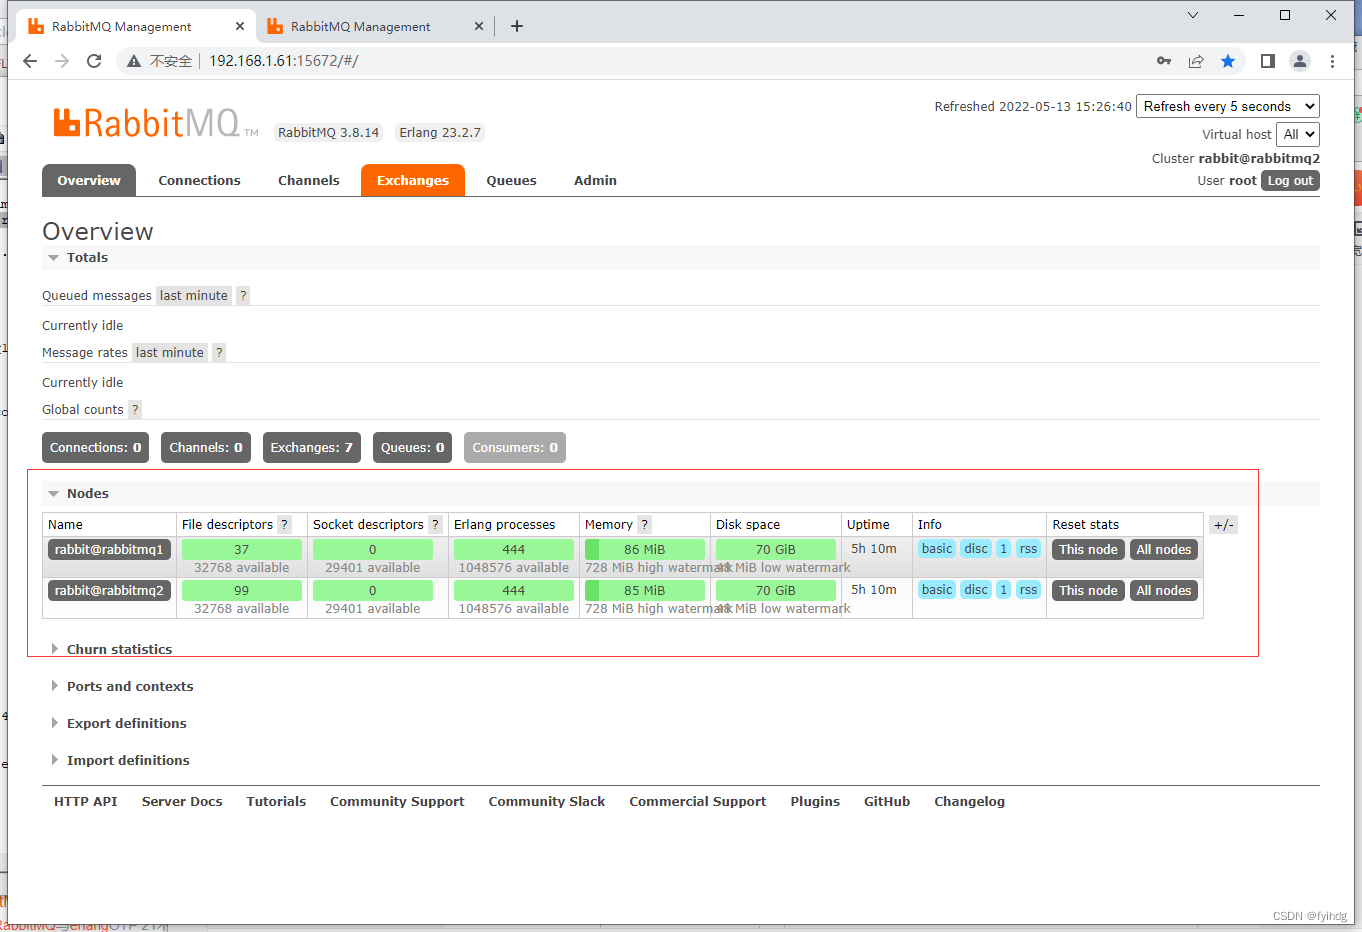Switch to the Channels tab
This screenshot has height=932, width=1362.
tap(309, 180)
